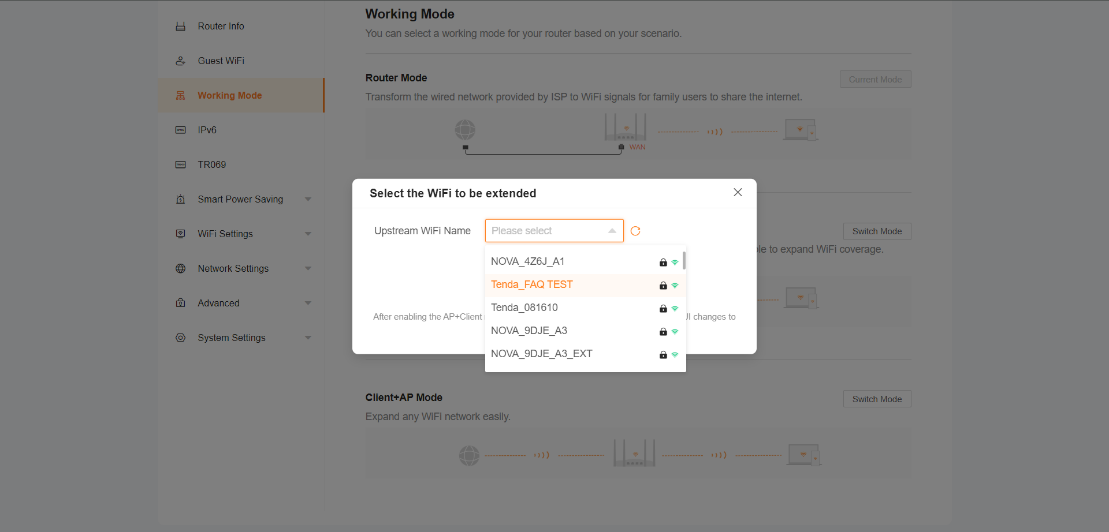Expand the Smart Power Saving menu
The image size is (1109, 532).
(x=308, y=200)
